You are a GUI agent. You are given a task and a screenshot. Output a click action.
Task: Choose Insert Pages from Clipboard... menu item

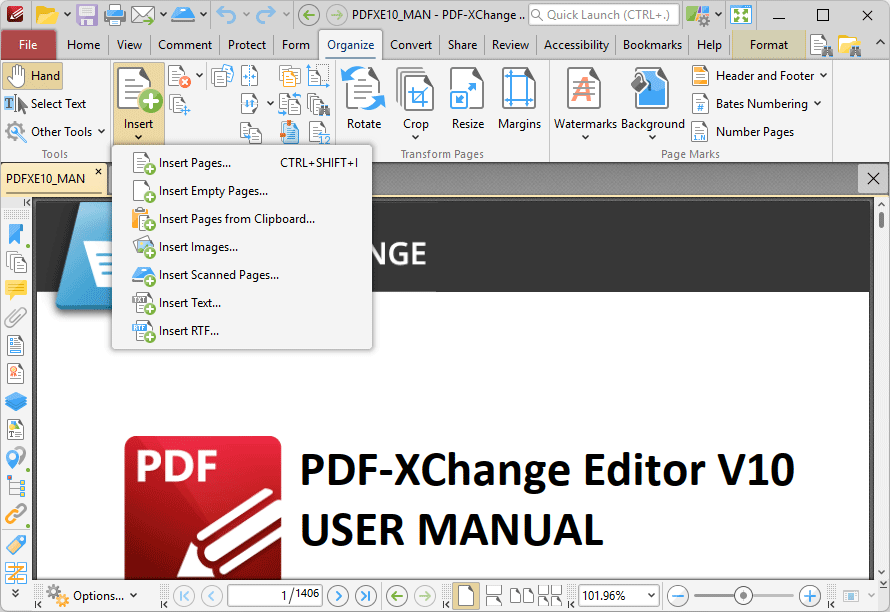[242, 219]
